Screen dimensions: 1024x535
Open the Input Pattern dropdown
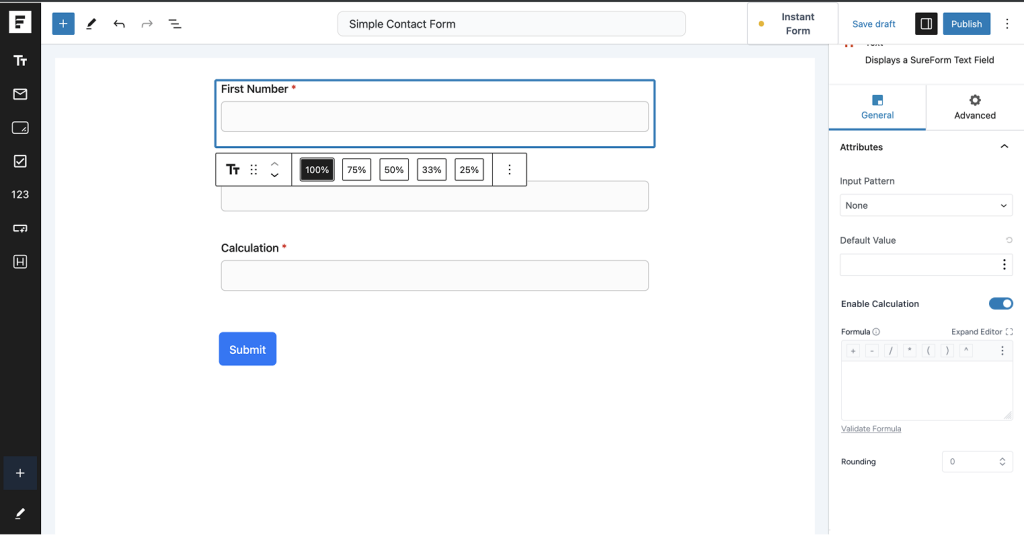click(x=926, y=206)
